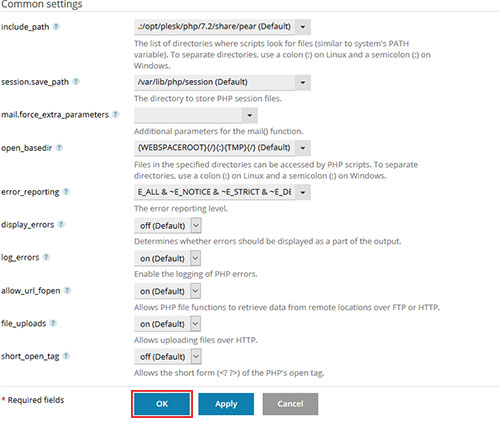Click help icon next to log_errors
Screen dimensions: 500x422
46,257
